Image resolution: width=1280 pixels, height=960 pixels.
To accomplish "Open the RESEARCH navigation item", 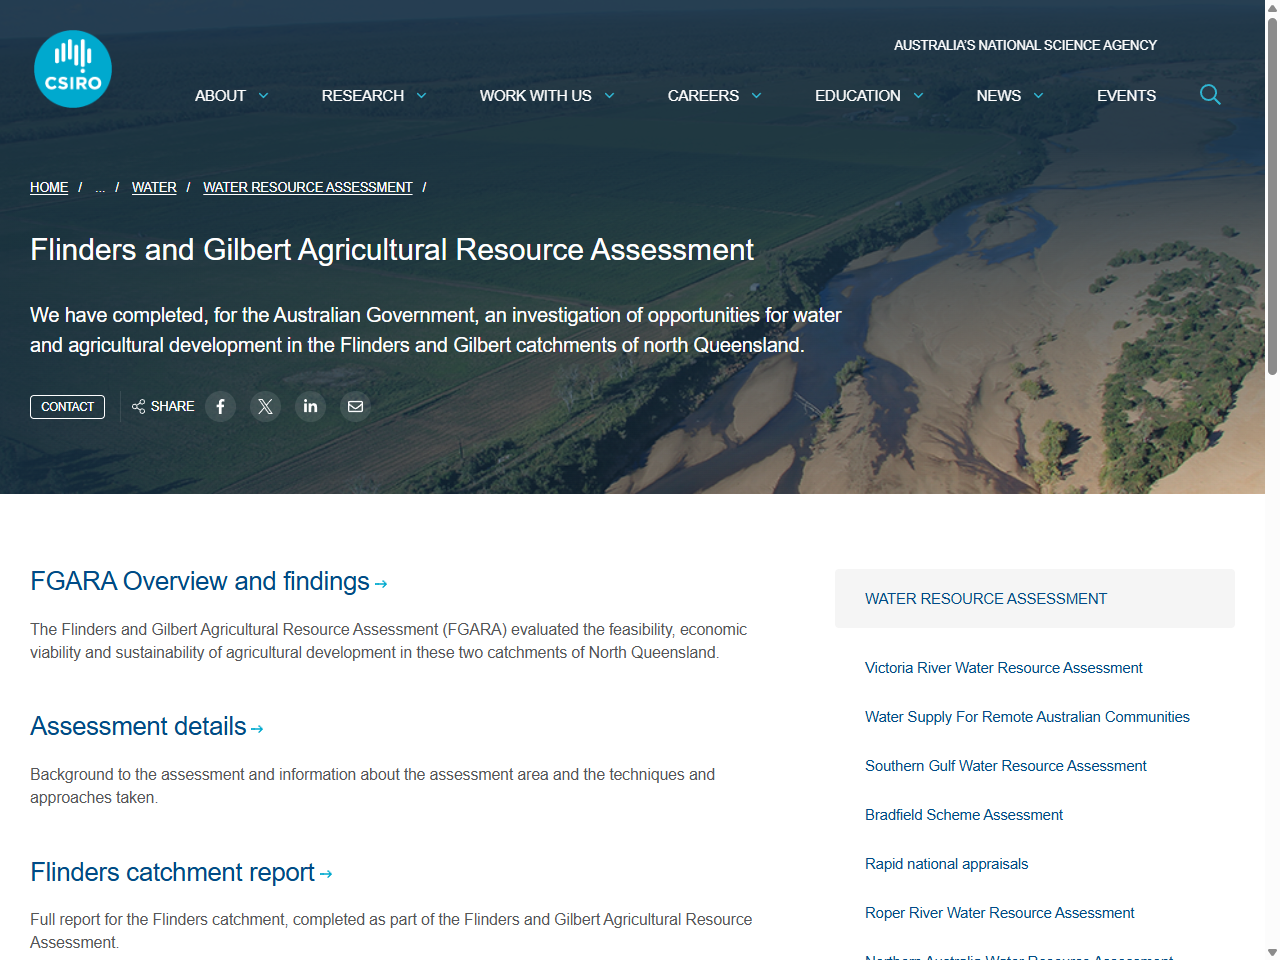I will (363, 96).
